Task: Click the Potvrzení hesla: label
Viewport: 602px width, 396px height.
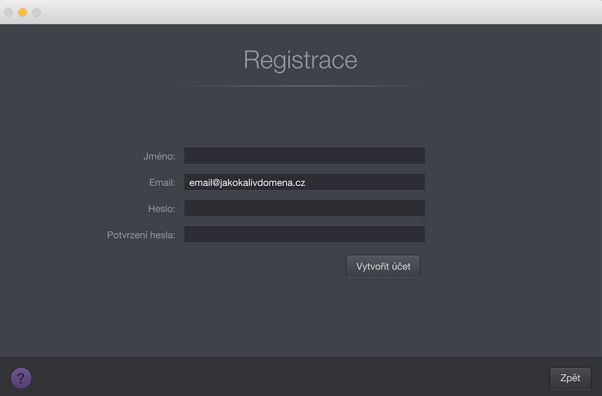Action: (141, 235)
